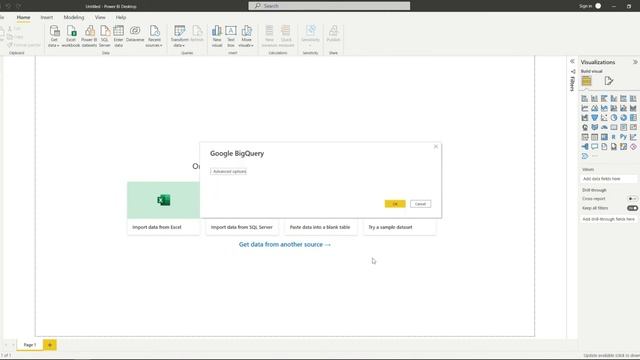Select the Page 1 tab
Viewport: 640px width, 360px height.
(x=29, y=345)
